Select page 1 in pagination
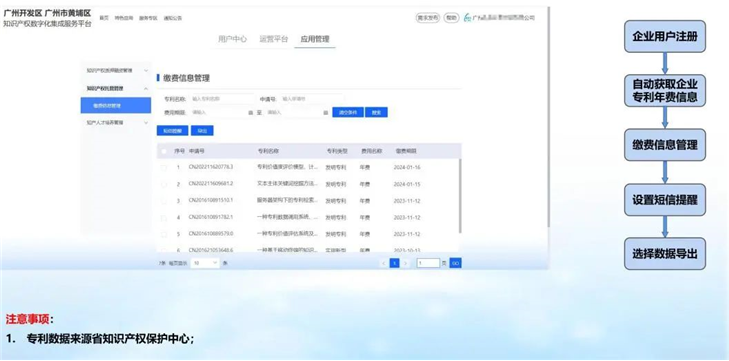Viewport: 729px width, 361px height. (394, 263)
